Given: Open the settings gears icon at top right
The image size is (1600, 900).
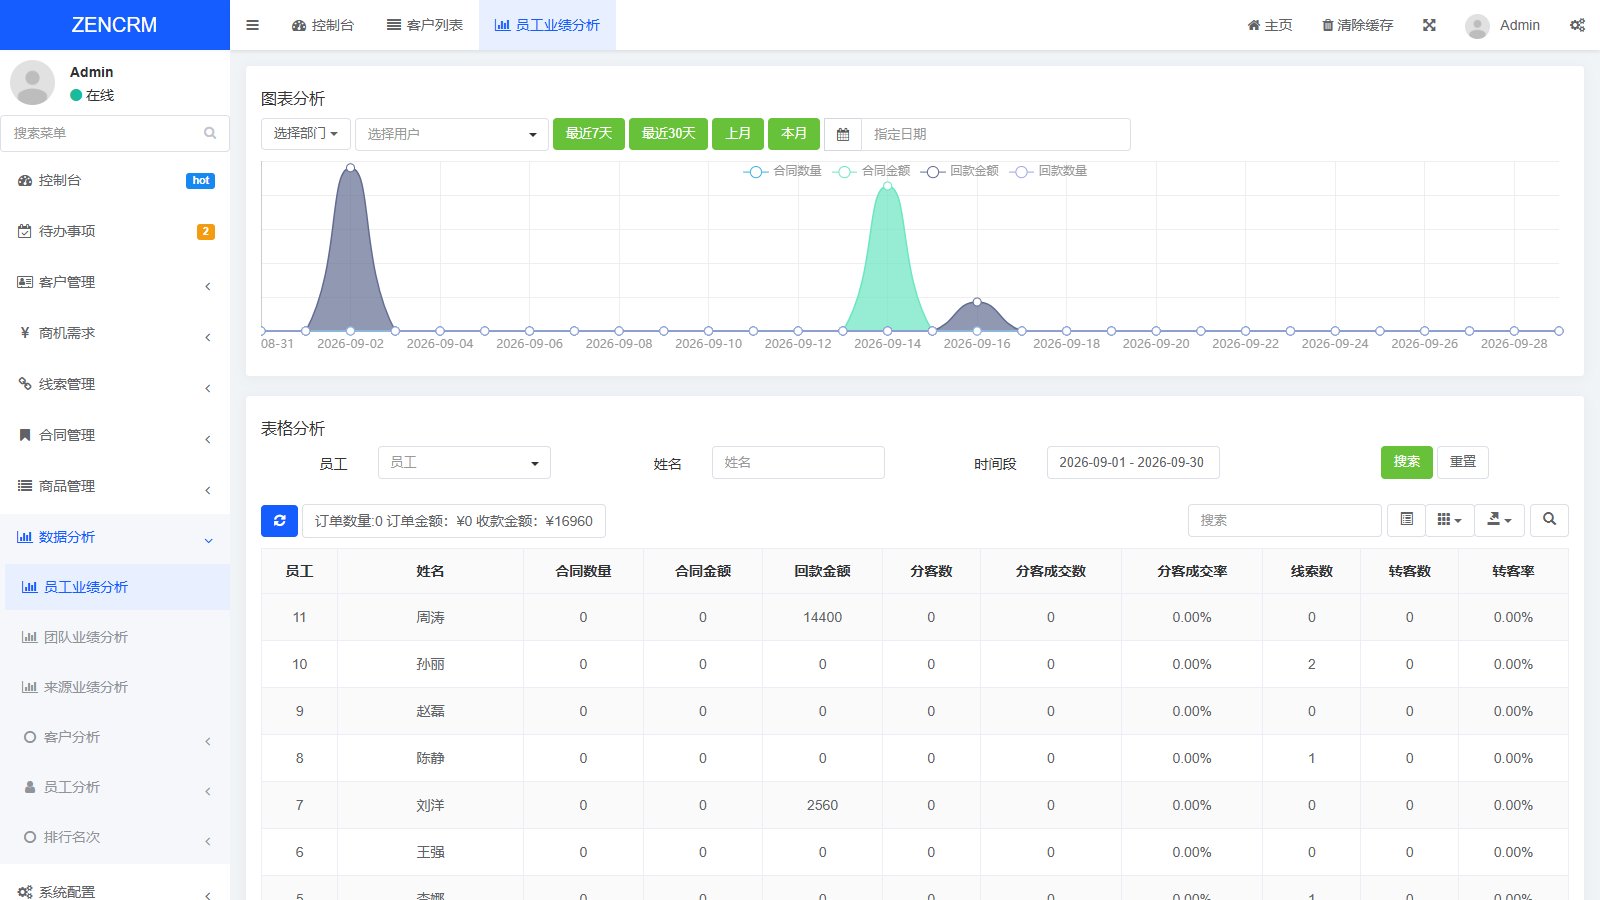Looking at the screenshot, I should [x=1577, y=25].
